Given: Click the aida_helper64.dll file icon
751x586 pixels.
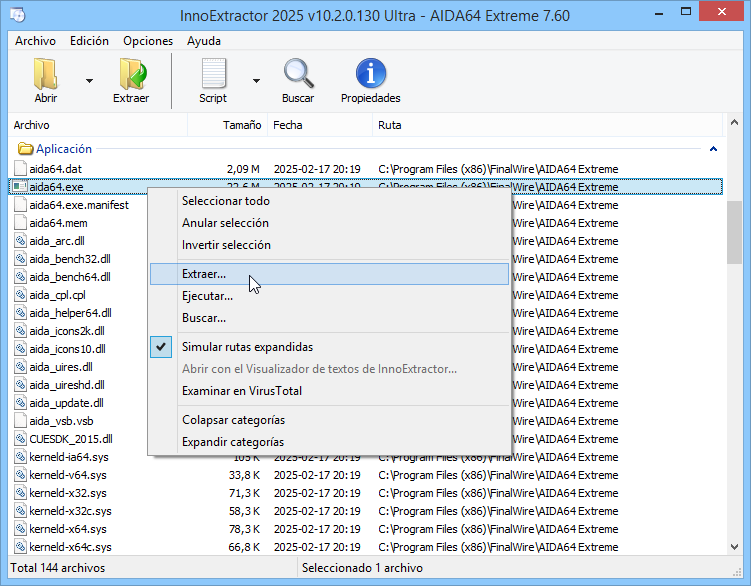Looking at the screenshot, I should [x=20, y=313].
